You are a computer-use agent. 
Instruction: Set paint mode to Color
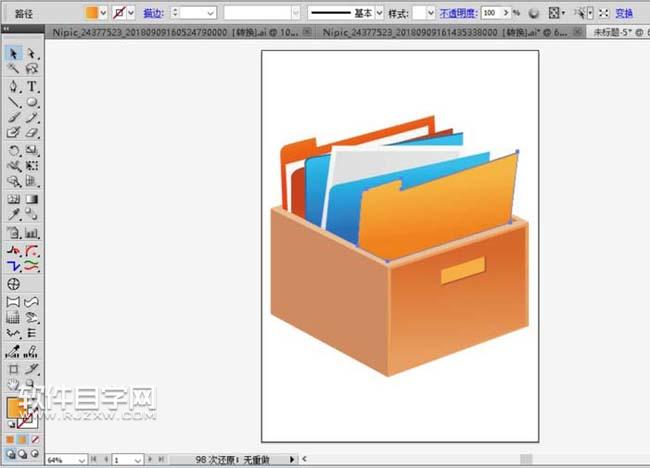point(10,439)
